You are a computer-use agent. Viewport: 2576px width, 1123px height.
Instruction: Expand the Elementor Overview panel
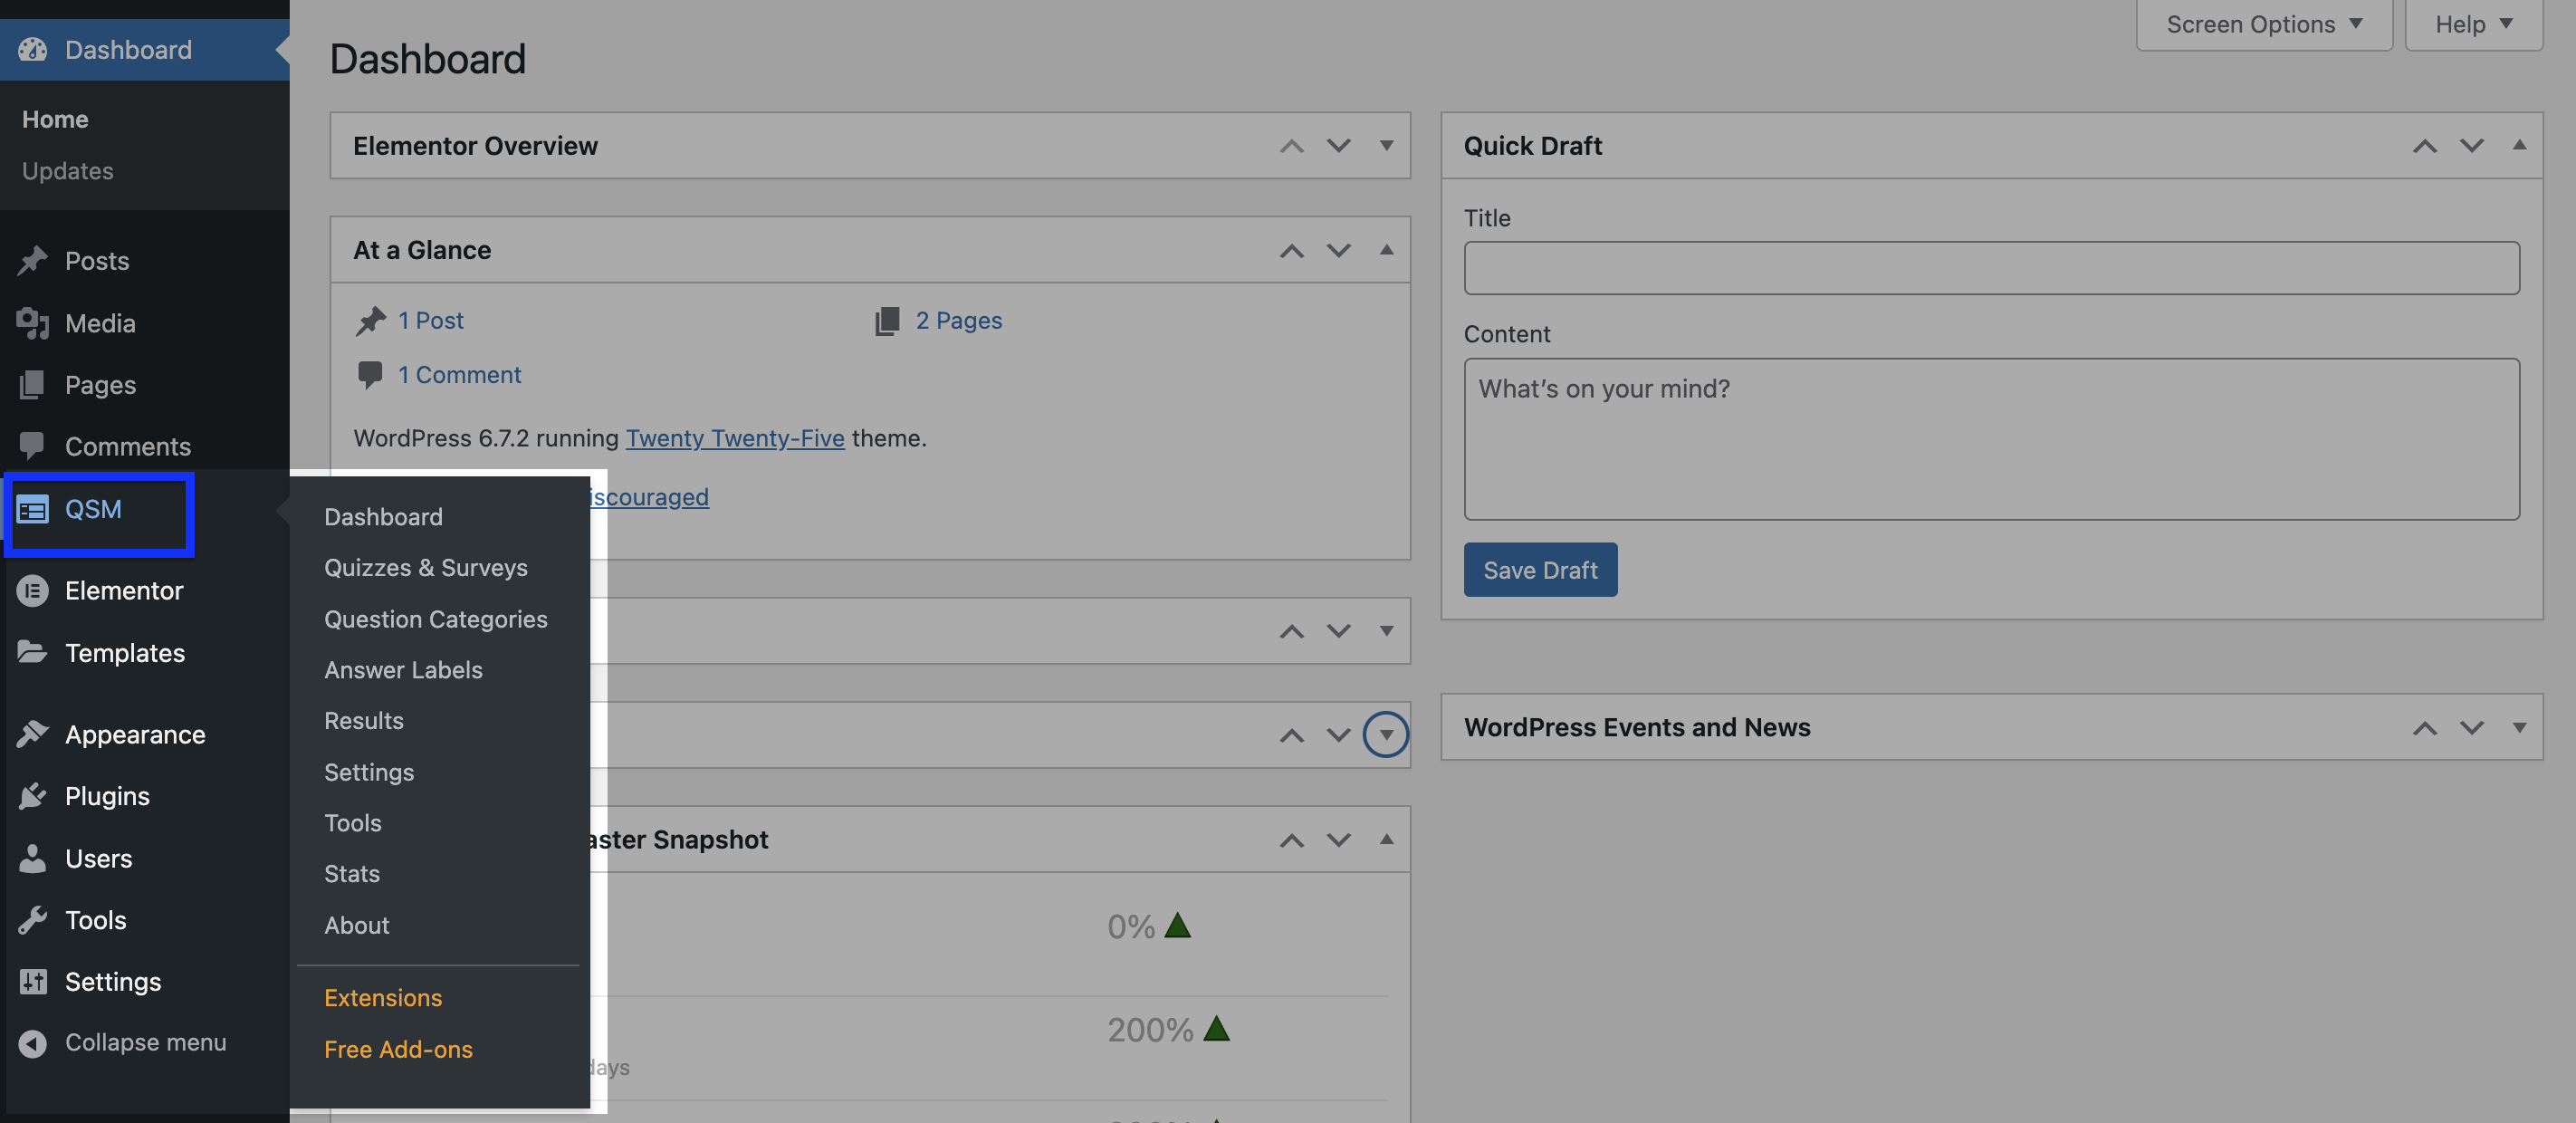[1385, 145]
